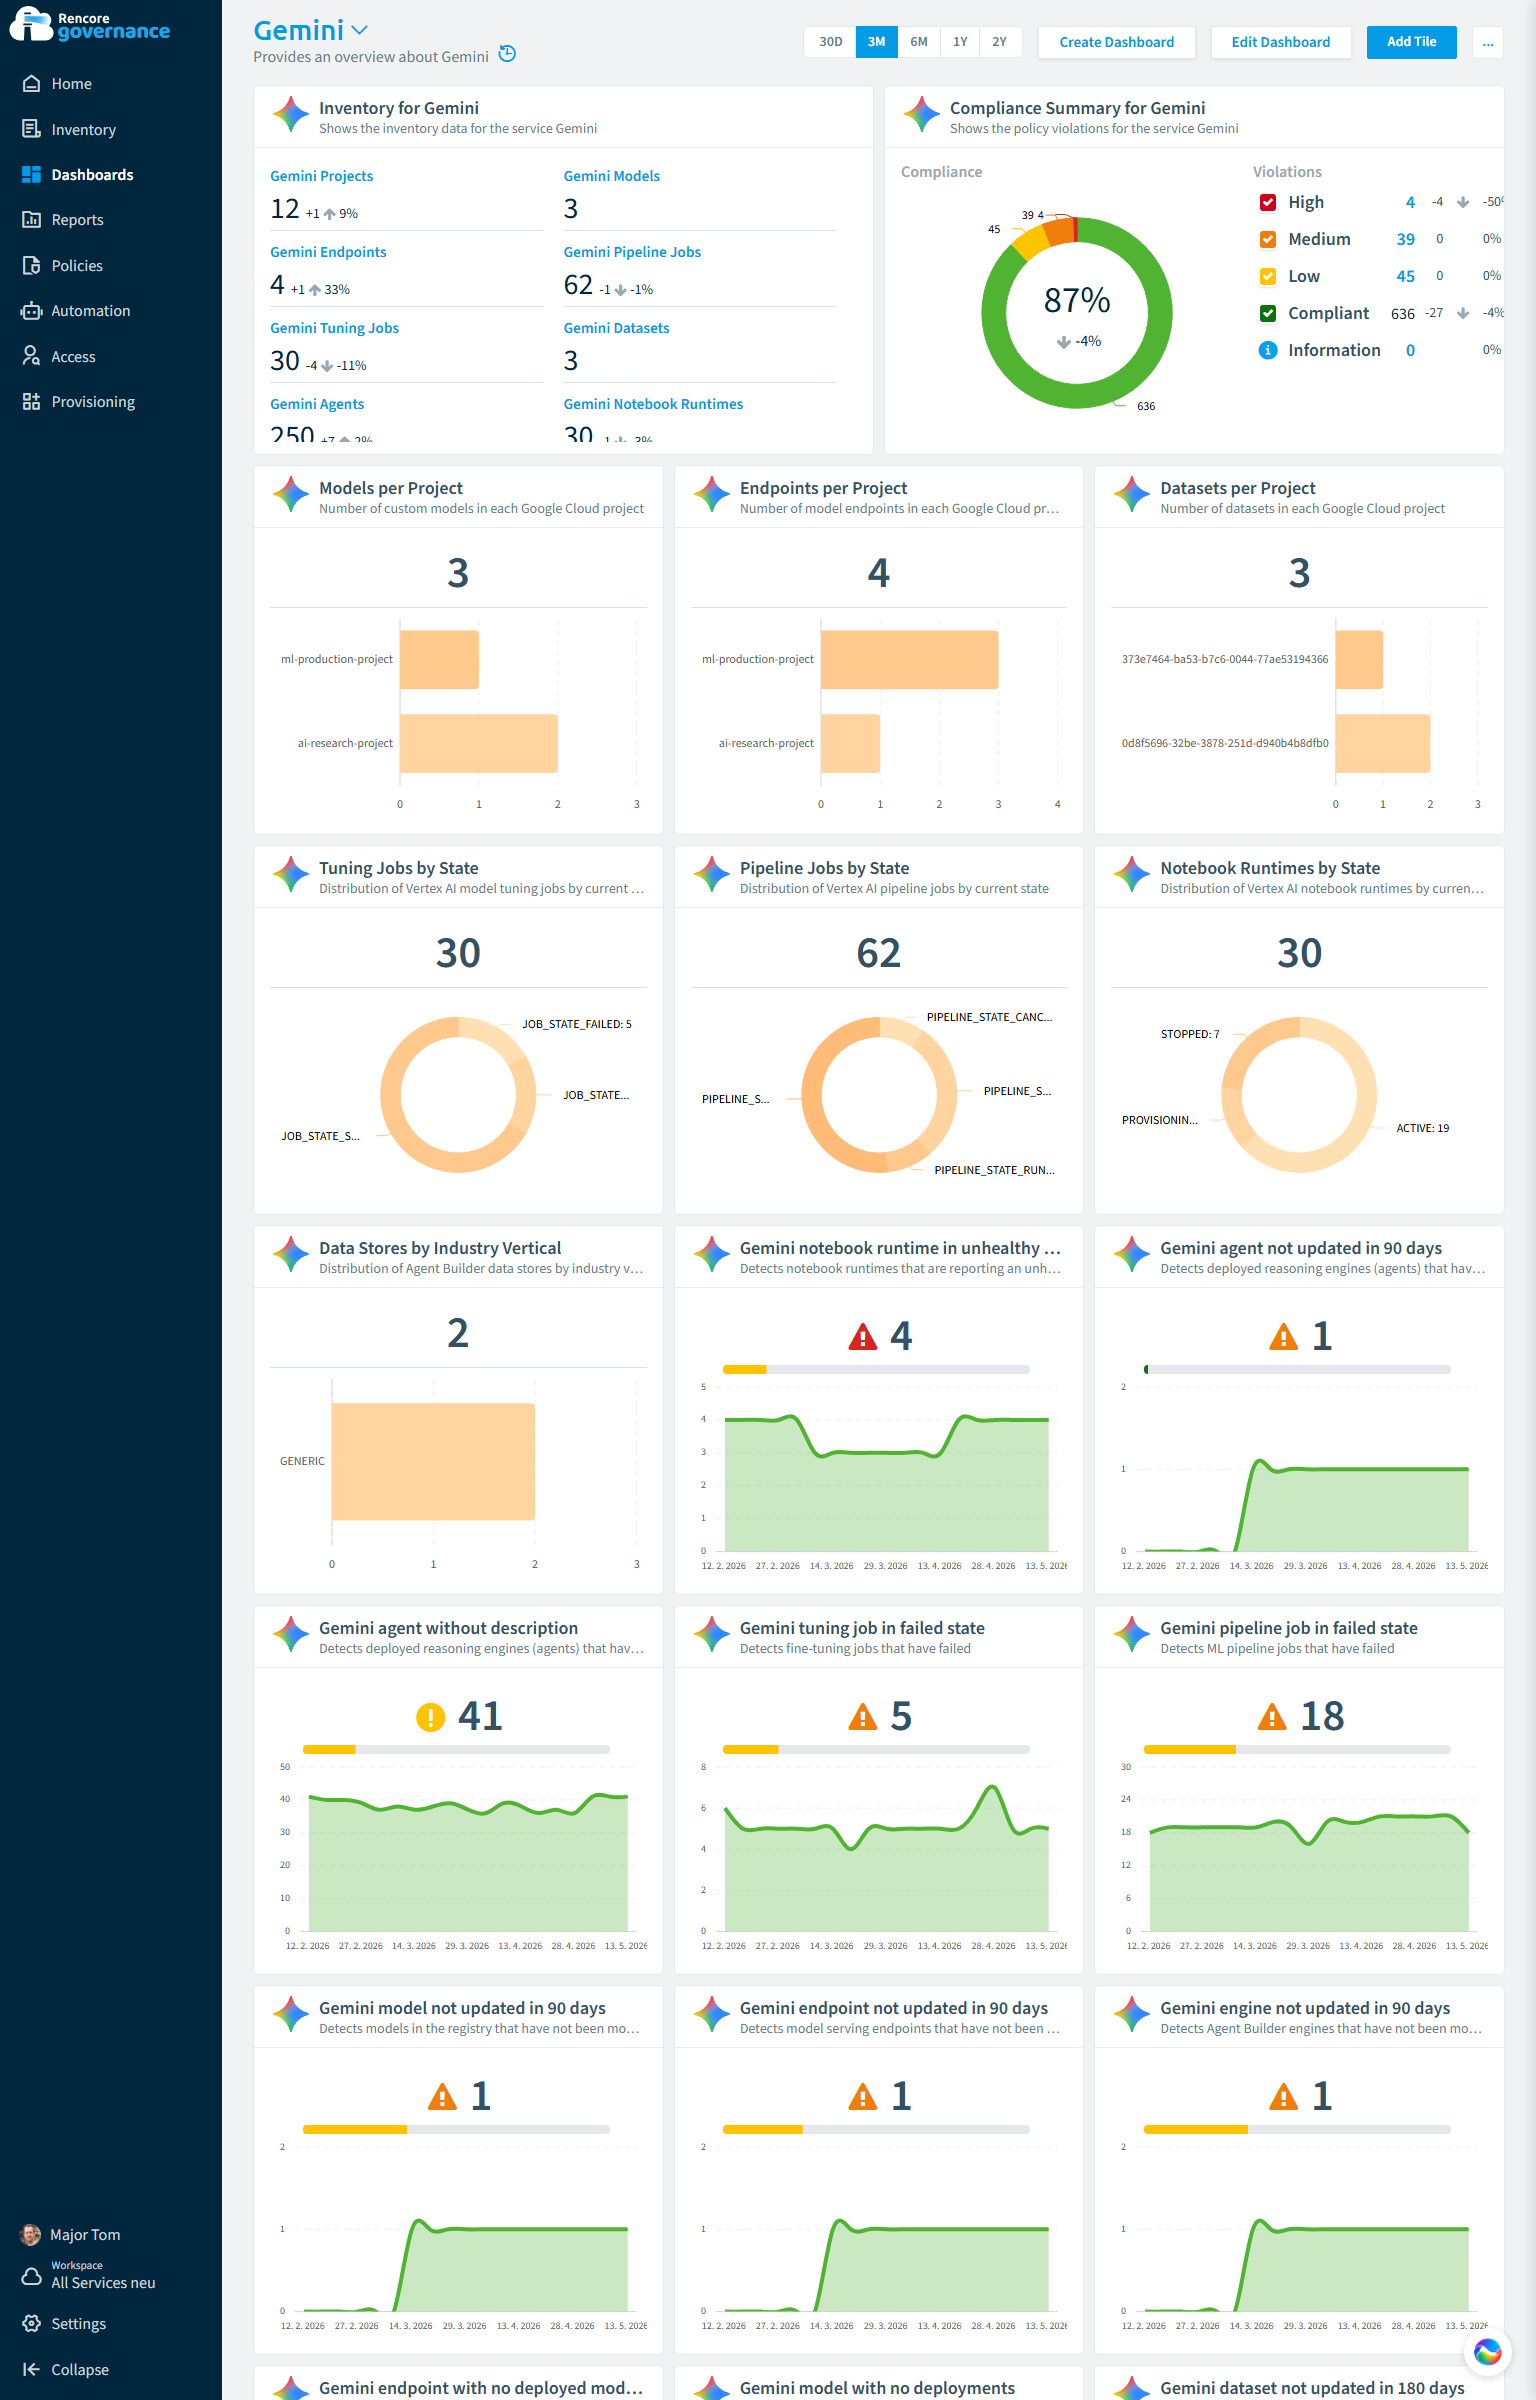Screen dimensions: 1536x2400
Task: Click the Workspace cloud icon
Action: click(31, 2275)
